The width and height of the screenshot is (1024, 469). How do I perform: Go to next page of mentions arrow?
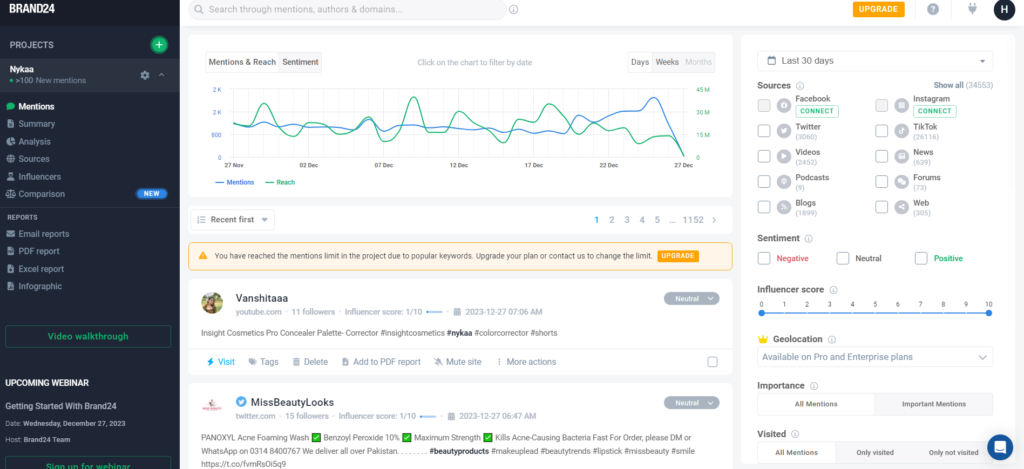[x=714, y=220]
